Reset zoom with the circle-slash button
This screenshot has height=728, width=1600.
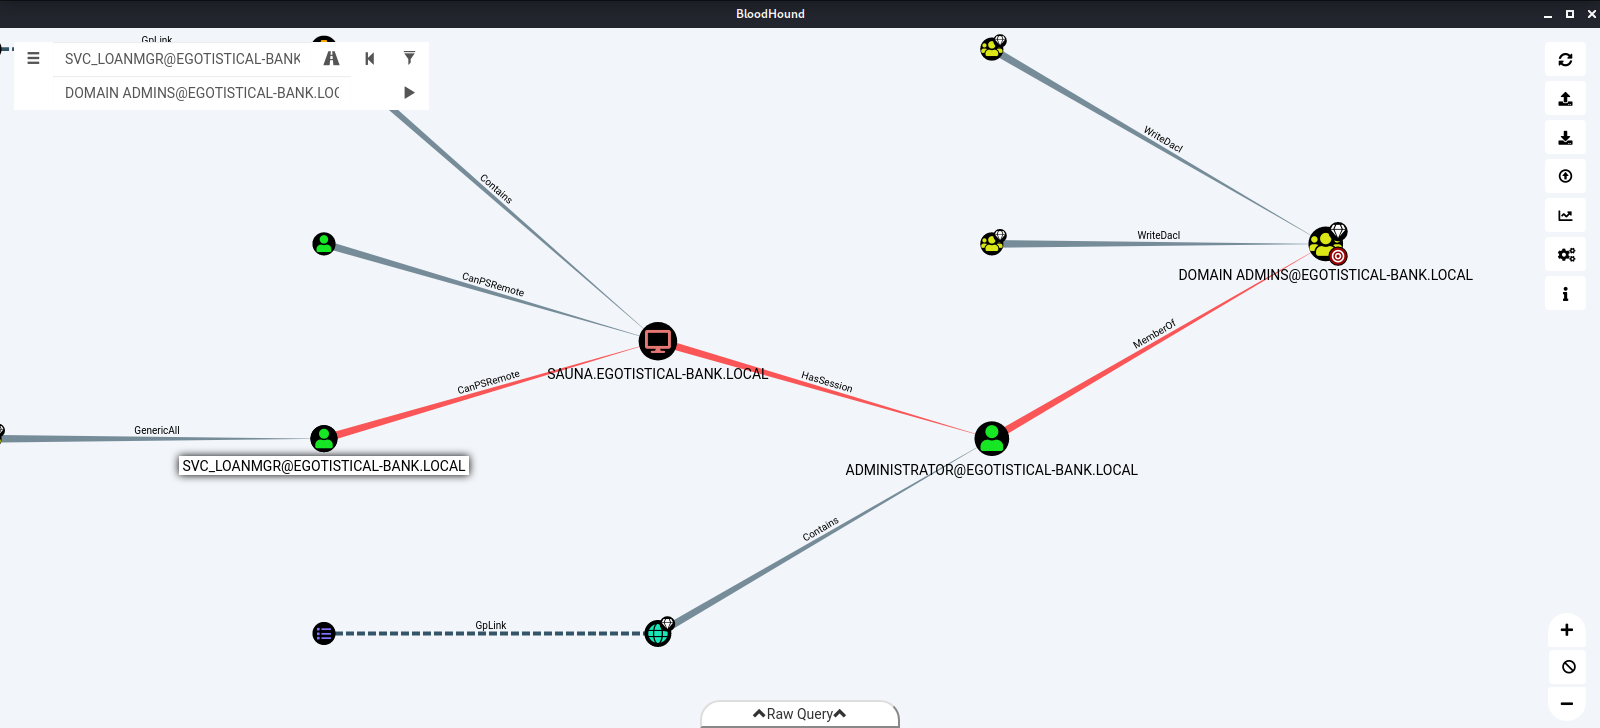tap(1567, 667)
